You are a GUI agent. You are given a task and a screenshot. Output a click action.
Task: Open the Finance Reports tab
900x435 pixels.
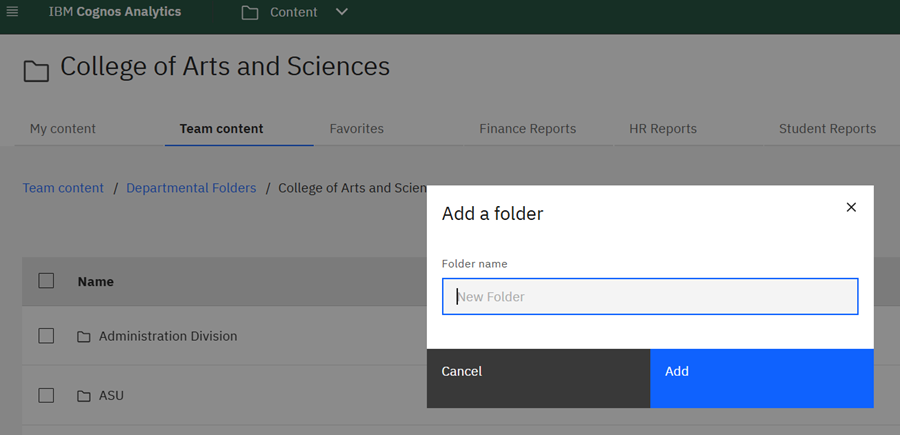pyautogui.click(x=527, y=129)
